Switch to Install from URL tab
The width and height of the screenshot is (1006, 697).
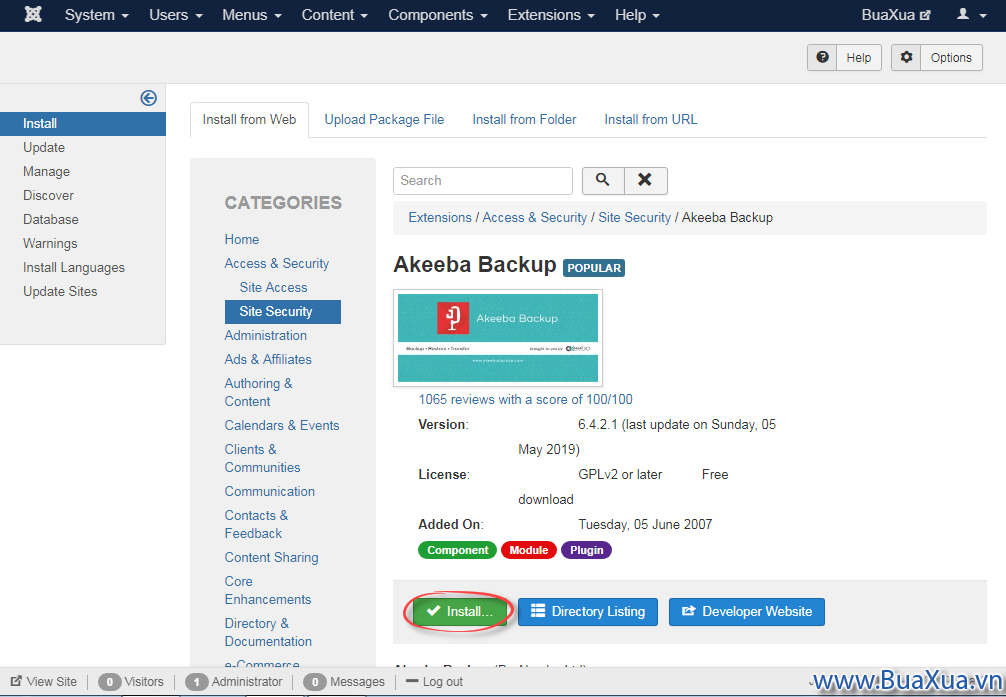[651, 119]
